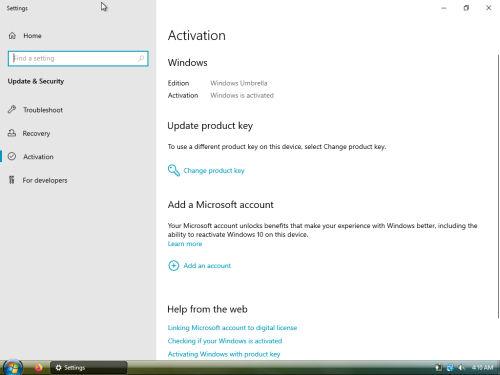
Task: Open Firefox from the taskbar
Action: 38,368
